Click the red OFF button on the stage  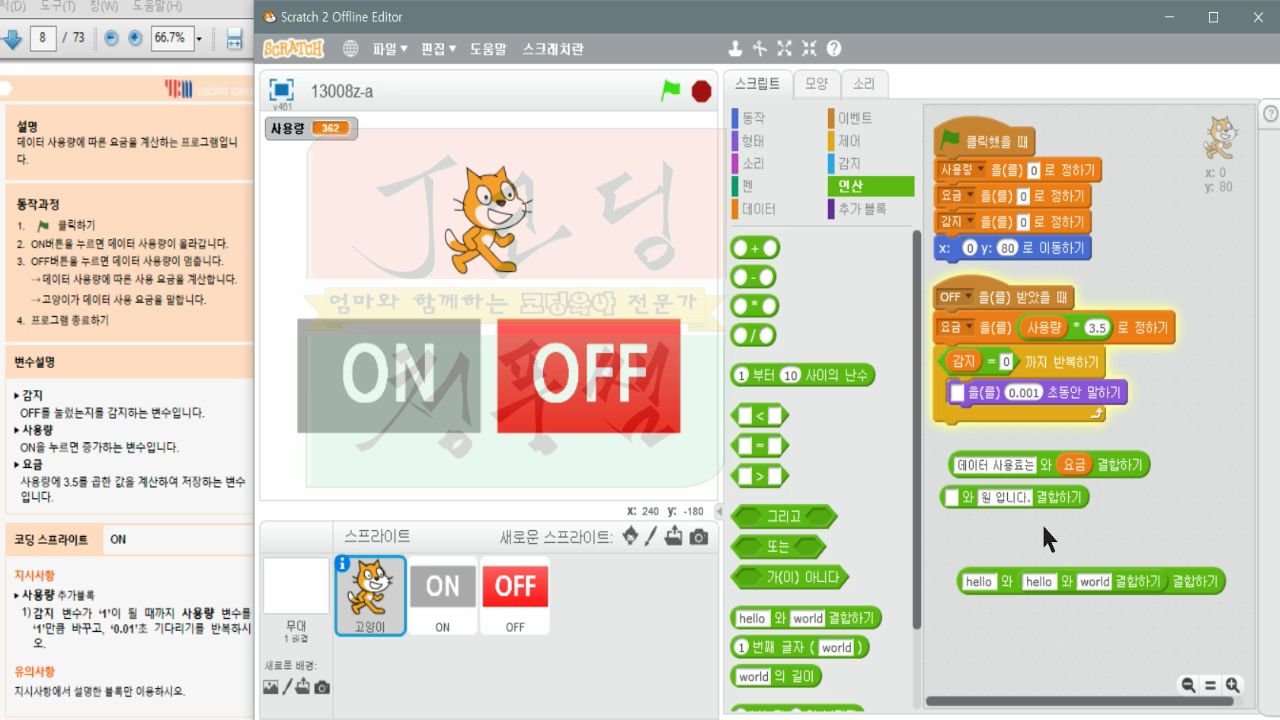click(589, 376)
